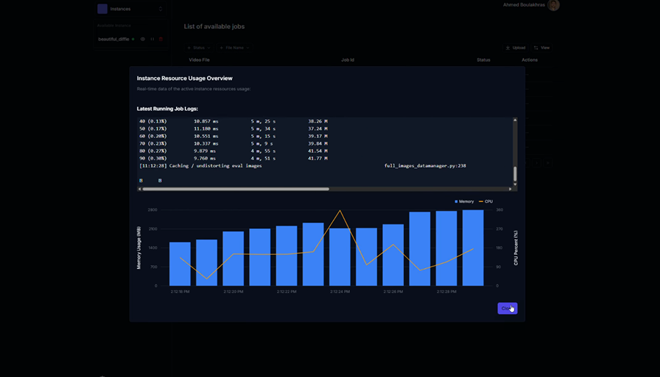Select the memory bar at 2:12:28 PM
Screen dimensions: 660x377
[447, 248]
